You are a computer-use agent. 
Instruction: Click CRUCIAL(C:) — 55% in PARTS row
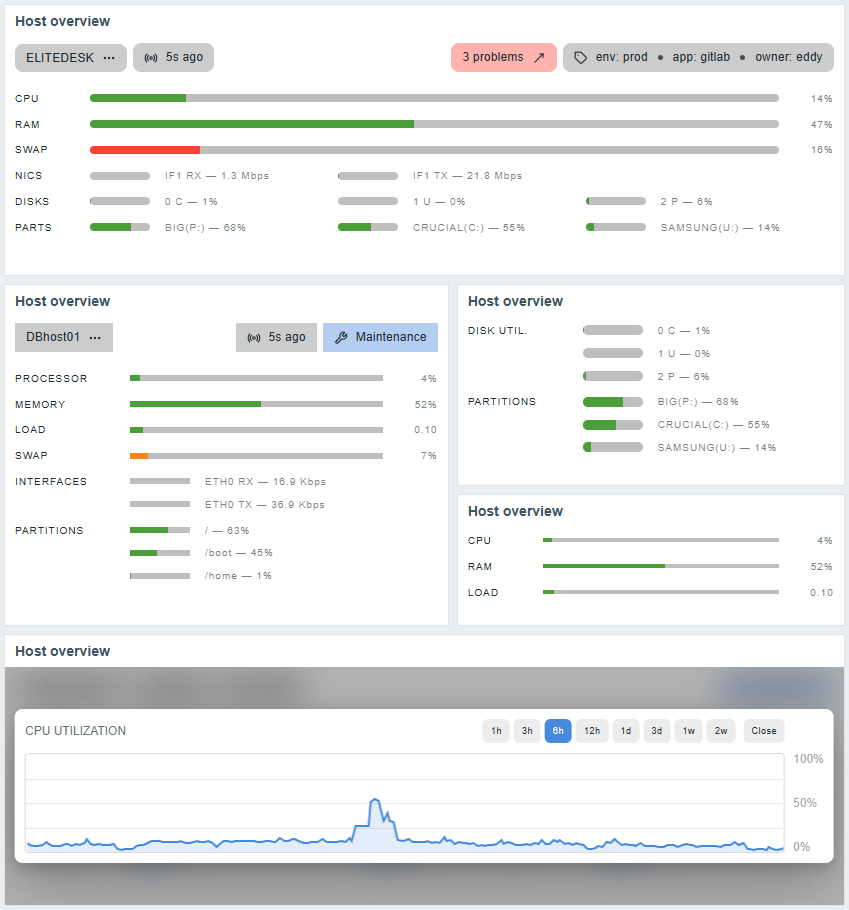tap(469, 228)
